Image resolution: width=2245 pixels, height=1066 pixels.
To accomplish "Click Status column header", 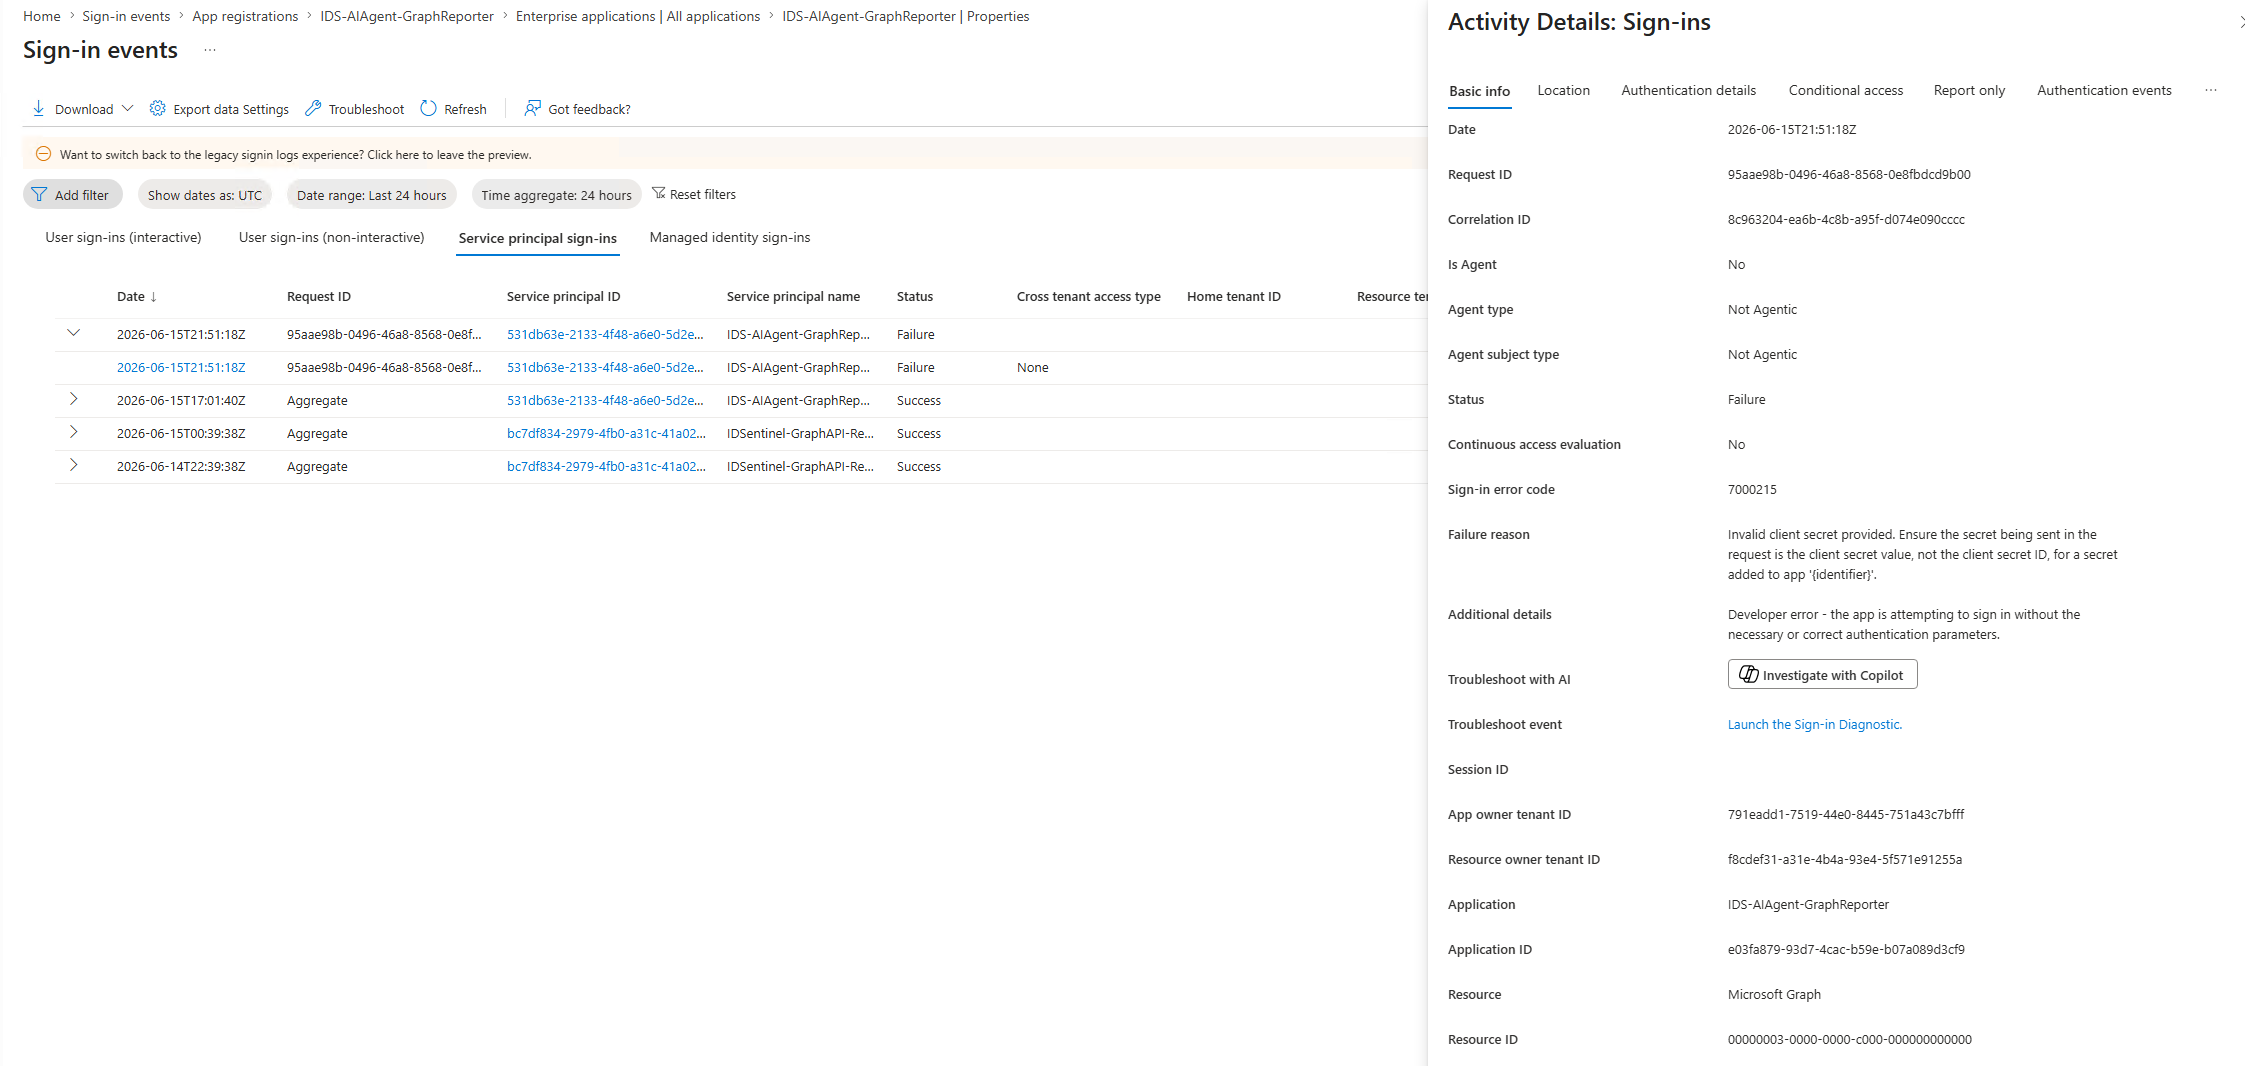I will pyautogui.click(x=915, y=296).
